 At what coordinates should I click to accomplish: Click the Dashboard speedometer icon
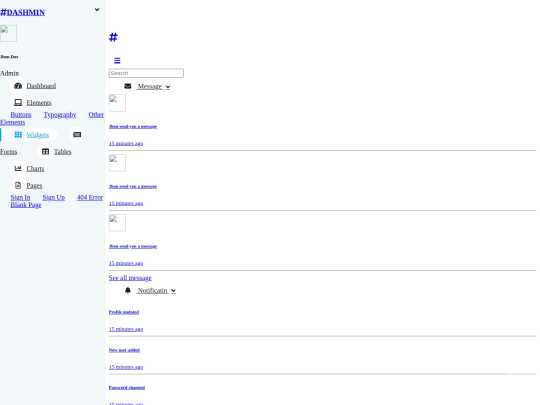pos(18,86)
